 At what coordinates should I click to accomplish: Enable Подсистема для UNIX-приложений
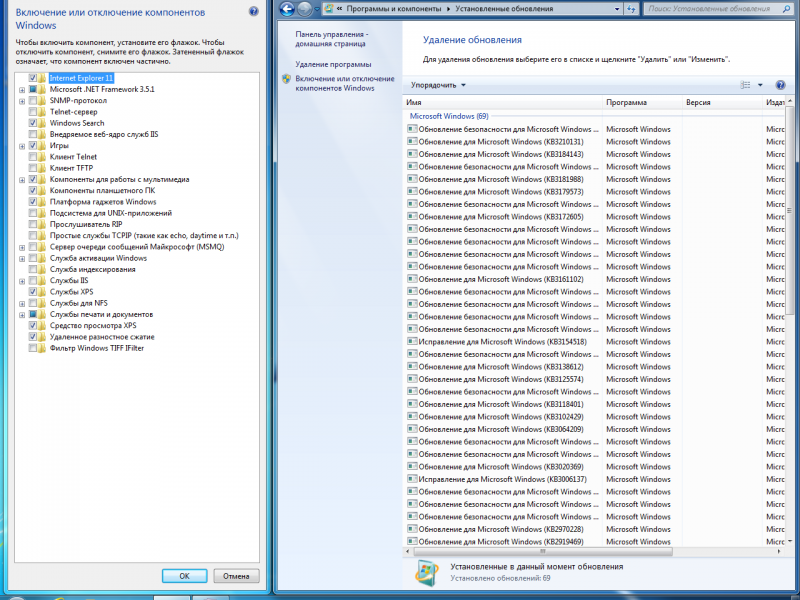(x=33, y=213)
